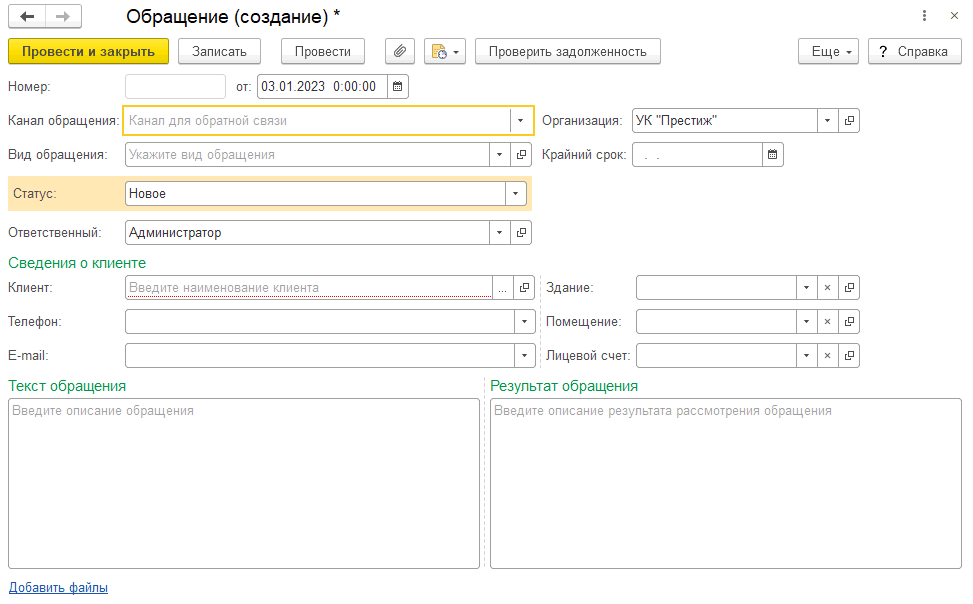
Task: Click the Добавить файлы link
Action: click(x=58, y=588)
